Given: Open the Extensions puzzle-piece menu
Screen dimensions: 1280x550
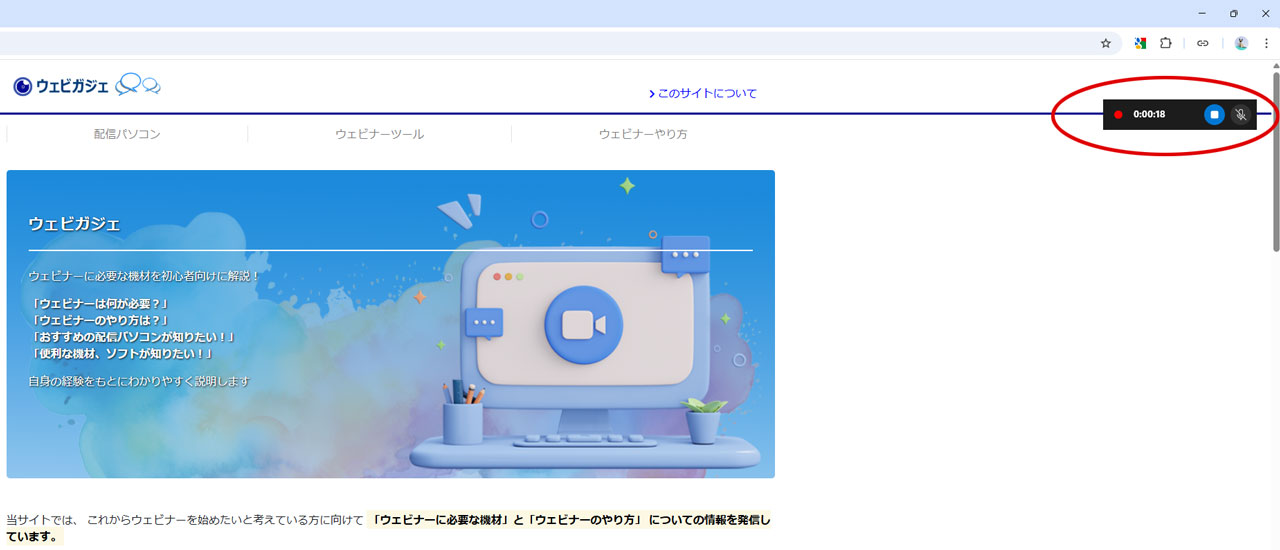Looking at the screenshot, I should (x=1166, y=43).
